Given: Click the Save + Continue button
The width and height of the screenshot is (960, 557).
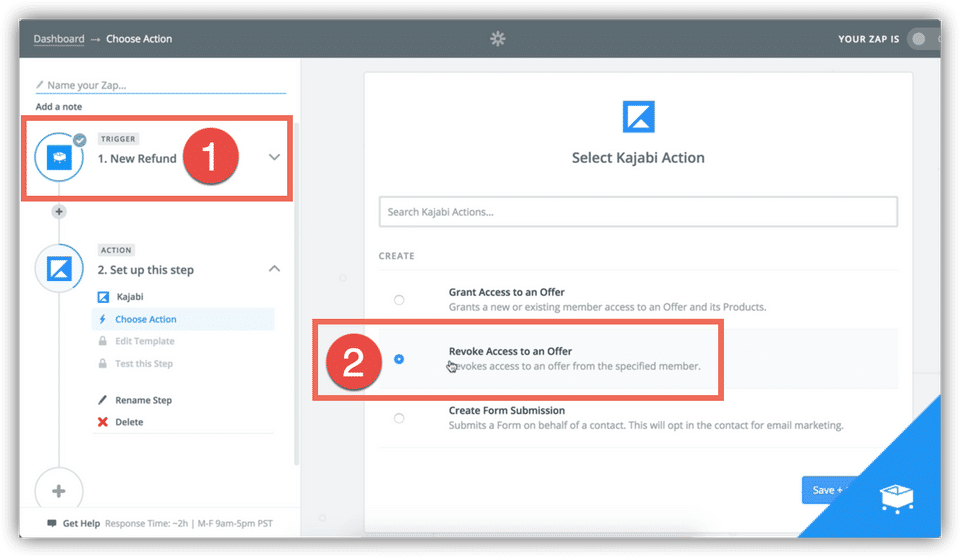Looking at the screenshot, I should point(828,490).
